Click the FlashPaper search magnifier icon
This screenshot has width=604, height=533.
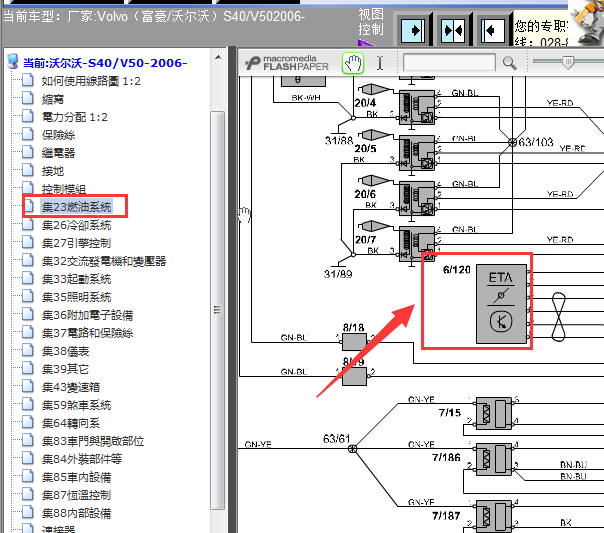click(x=509, y=63)
